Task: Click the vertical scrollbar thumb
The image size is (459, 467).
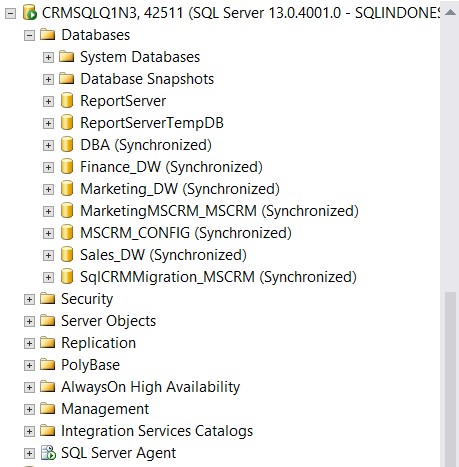Action: (450, 379)
